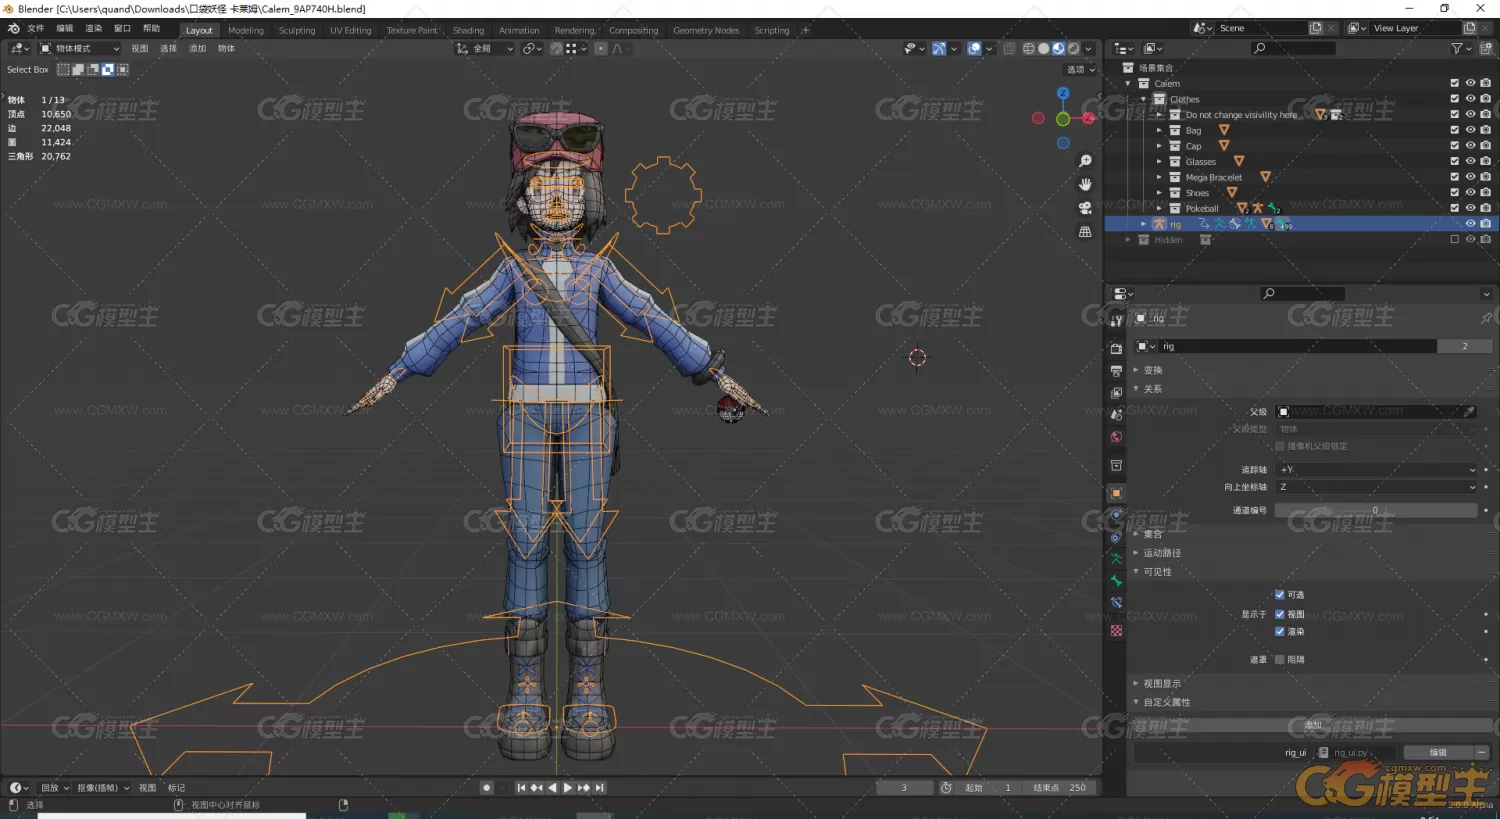Viewport: 1500px width, 819px height.
Task: Expand the Mega Bracelet collection
Action: 1159,177
